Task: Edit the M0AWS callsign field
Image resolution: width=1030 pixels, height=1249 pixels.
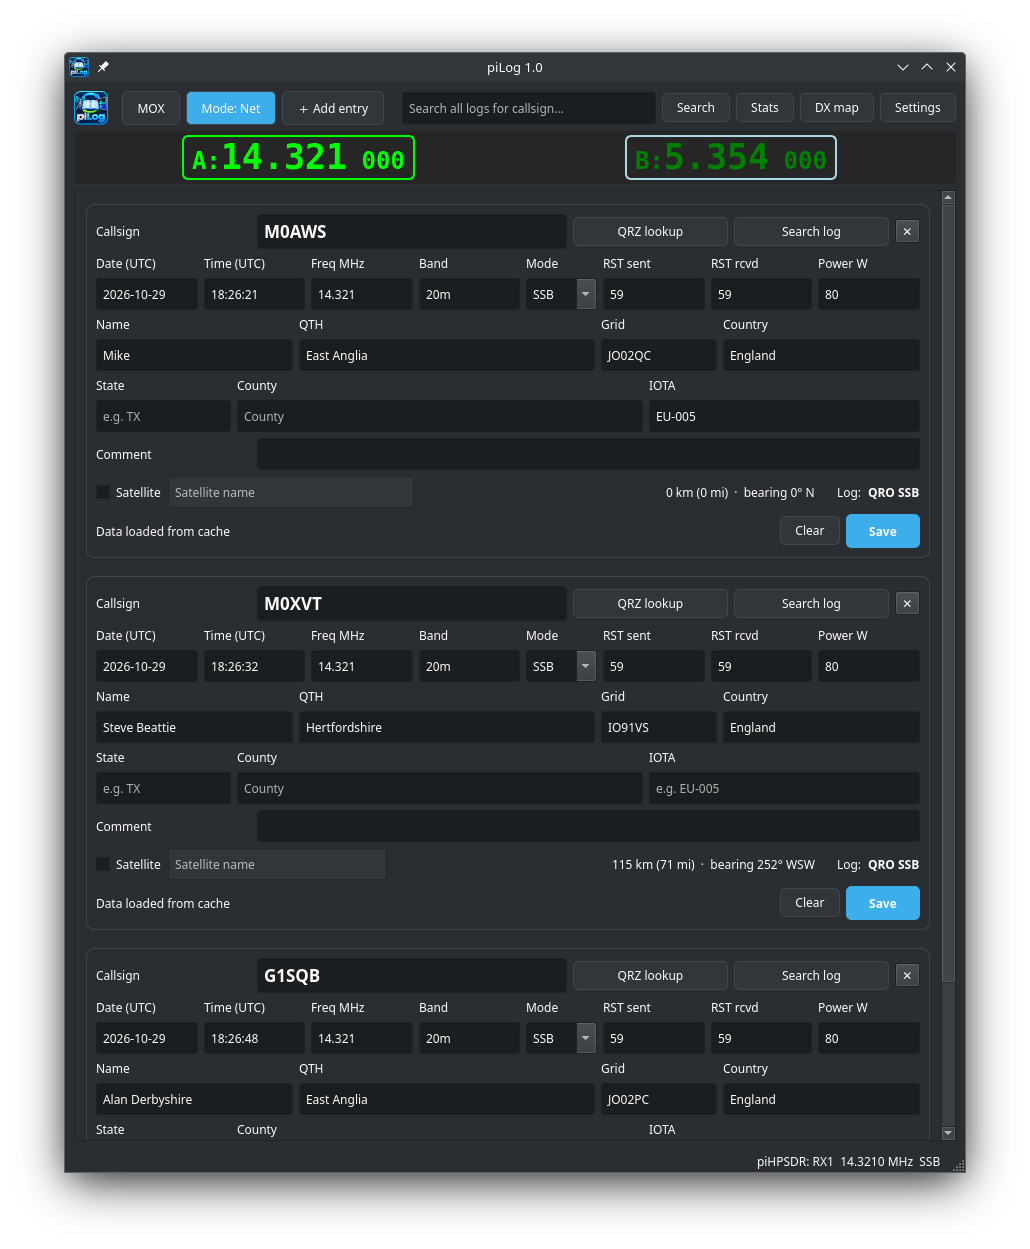Action: (412, 231)
